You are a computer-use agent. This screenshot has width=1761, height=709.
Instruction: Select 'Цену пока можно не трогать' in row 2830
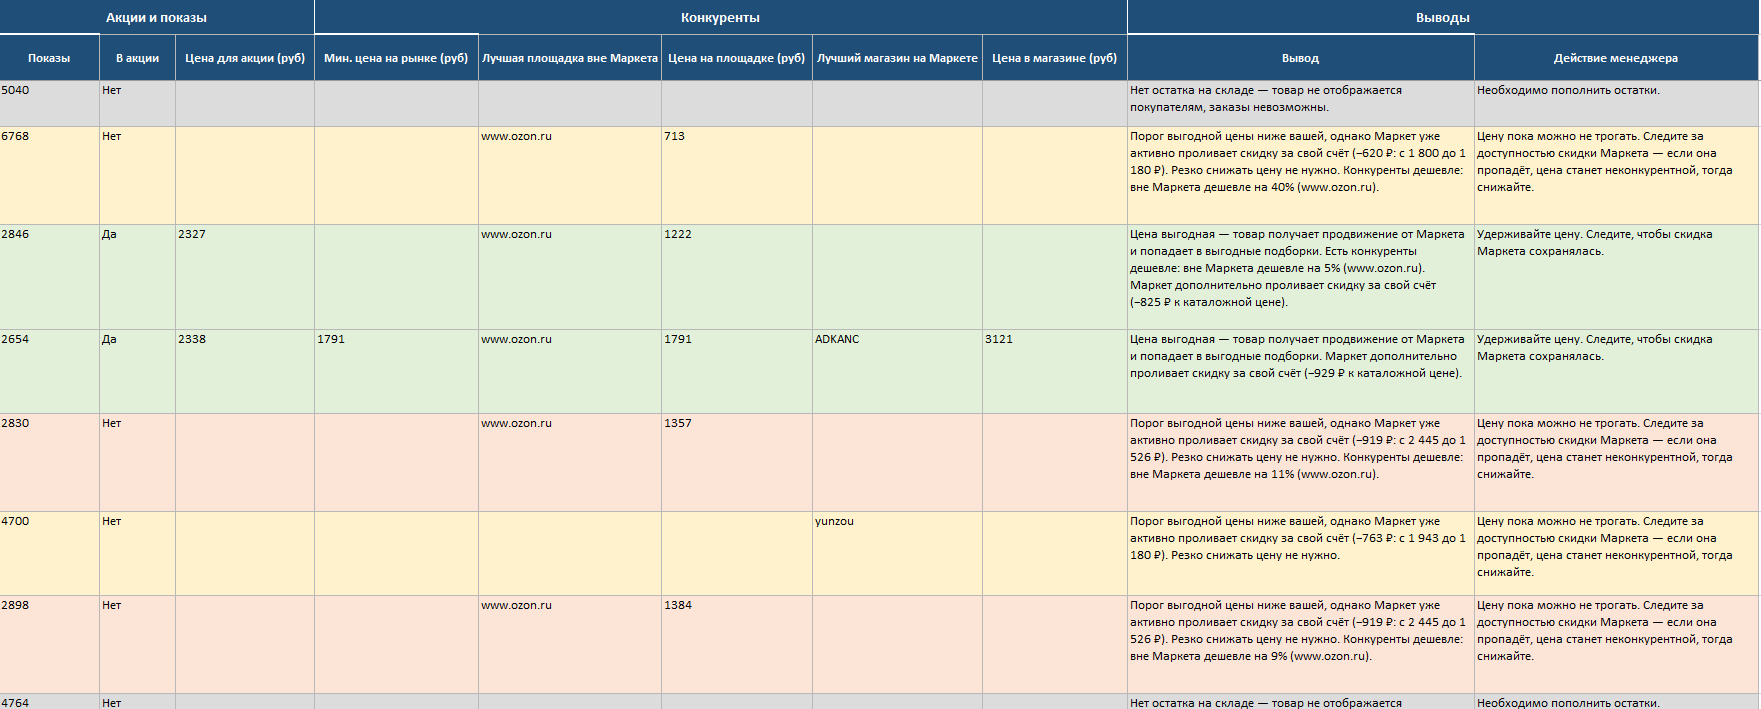coord(1616,462)
